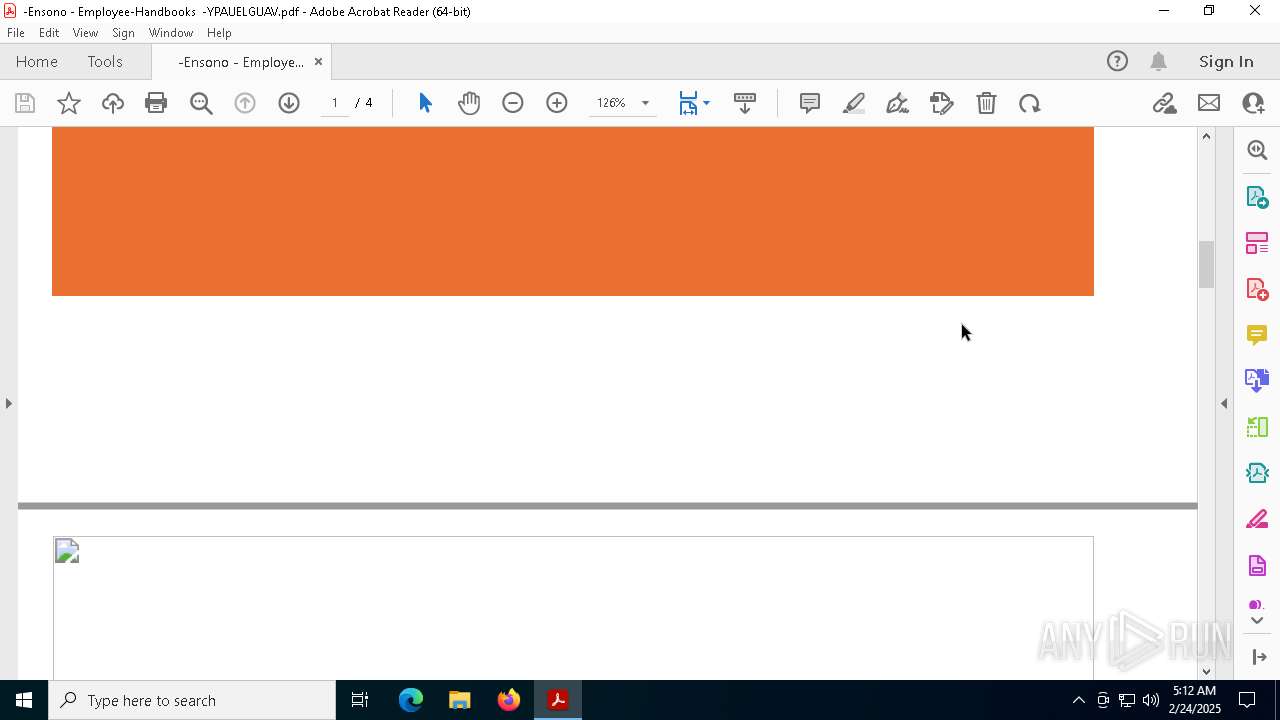Expand the right tools pane arrow at bottom
This screenshot has height=720, width=1280.
click(x=1259, y=657)
